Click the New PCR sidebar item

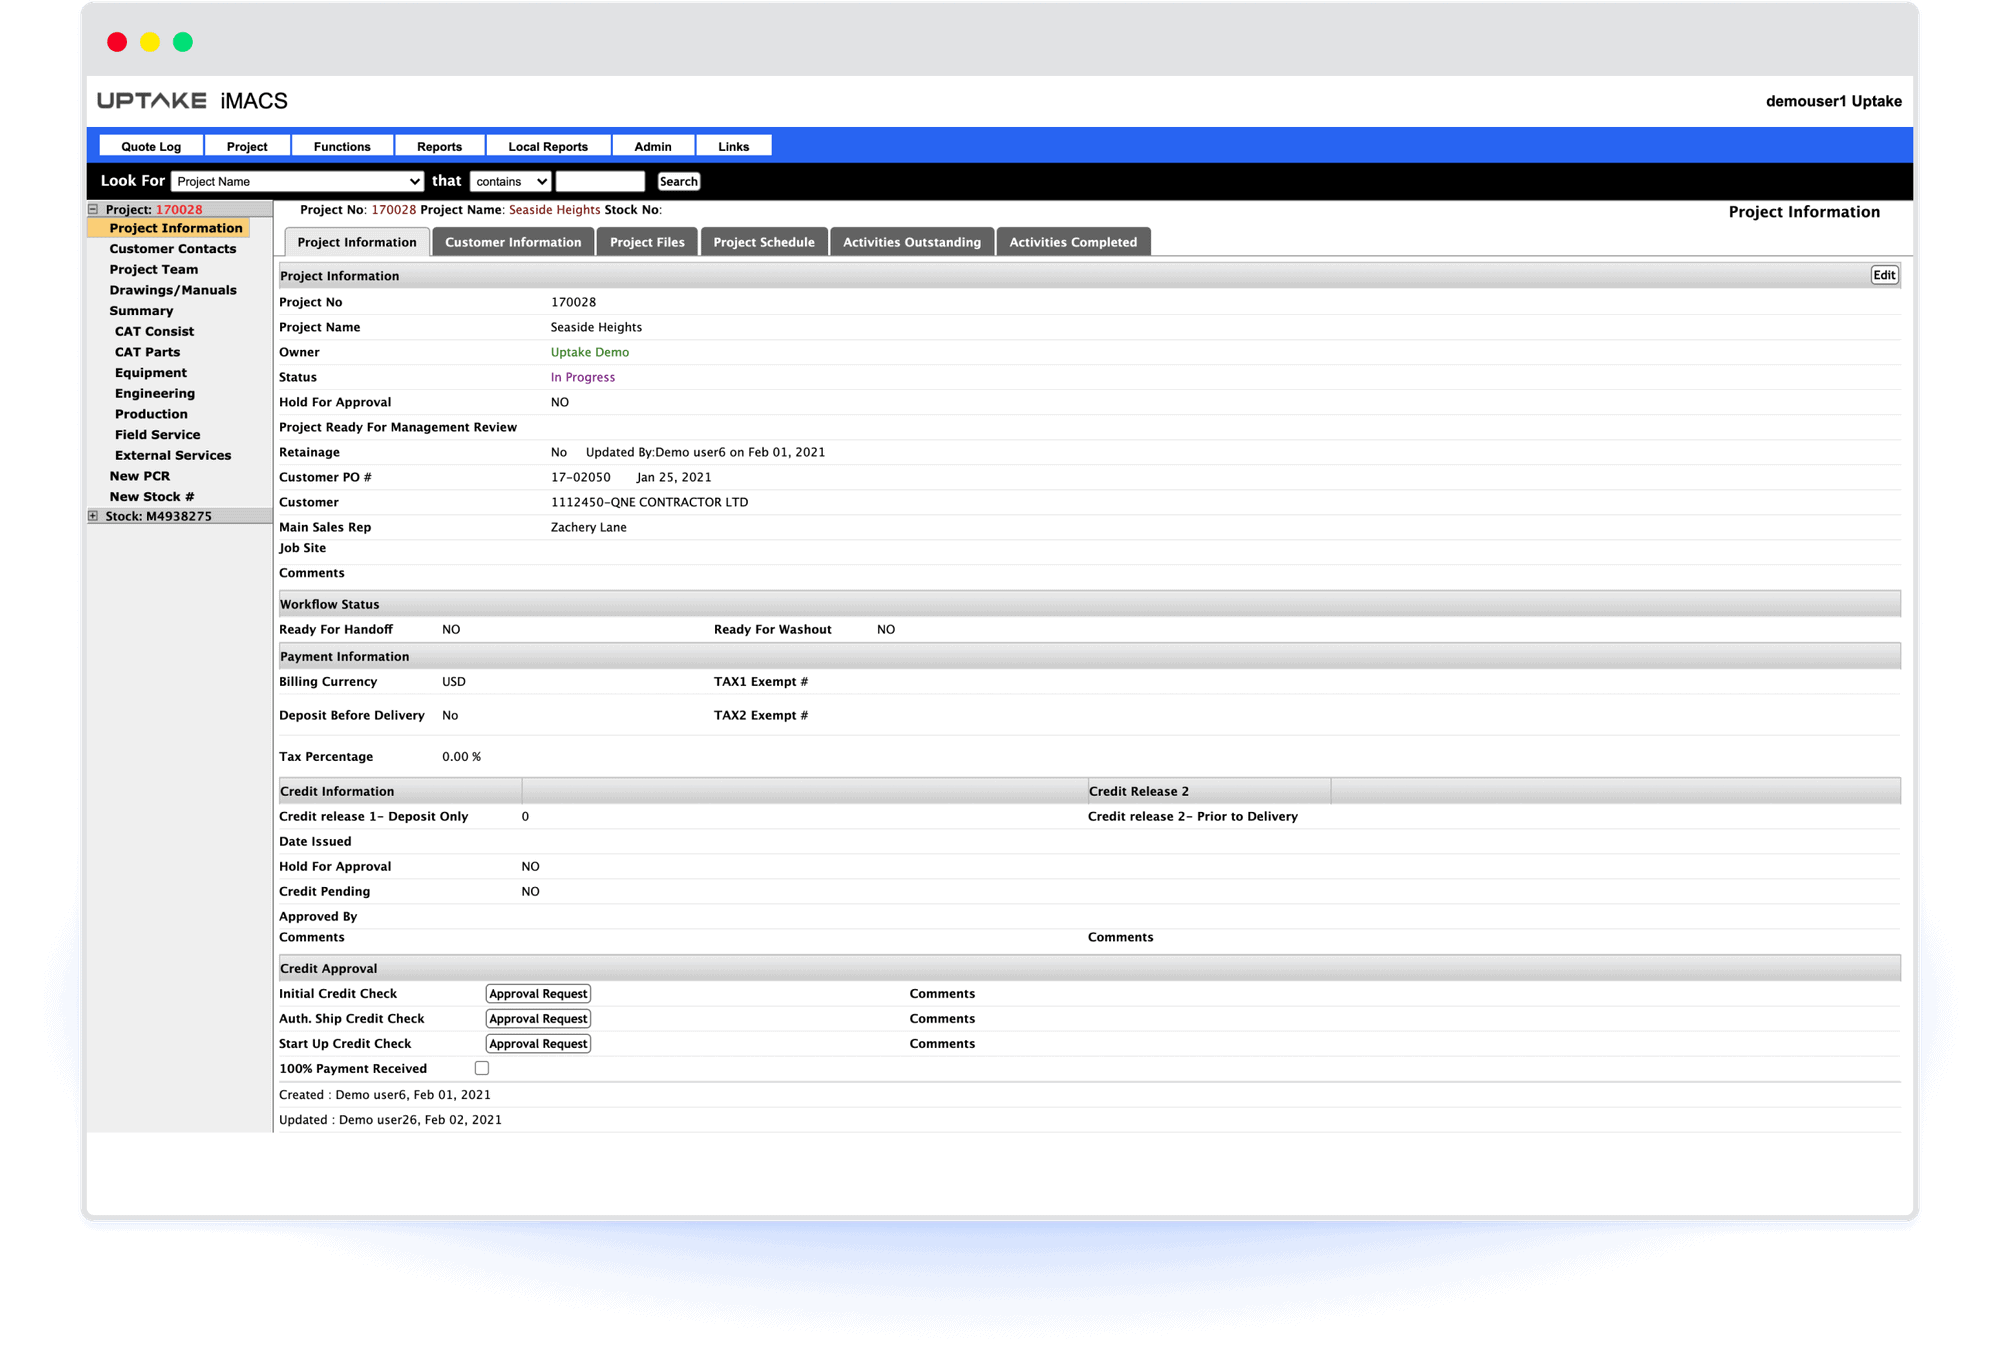pyautogui.click(x=139, y=476)
